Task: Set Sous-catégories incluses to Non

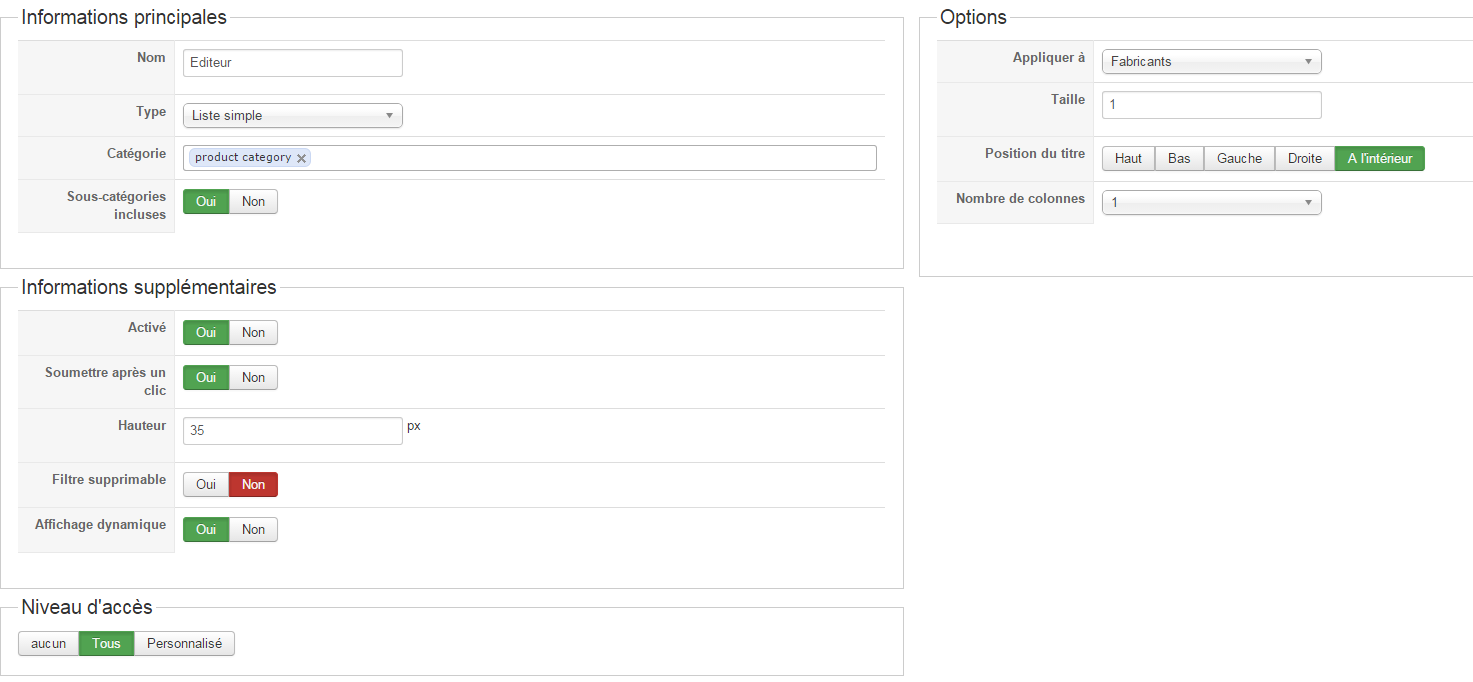Action: (x=253, y=202)
